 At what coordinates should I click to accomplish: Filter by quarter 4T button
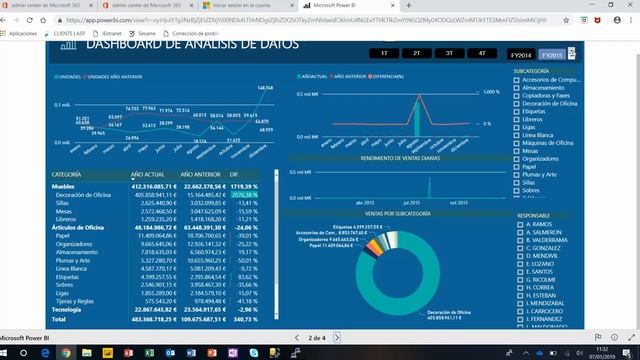point(482,53)
